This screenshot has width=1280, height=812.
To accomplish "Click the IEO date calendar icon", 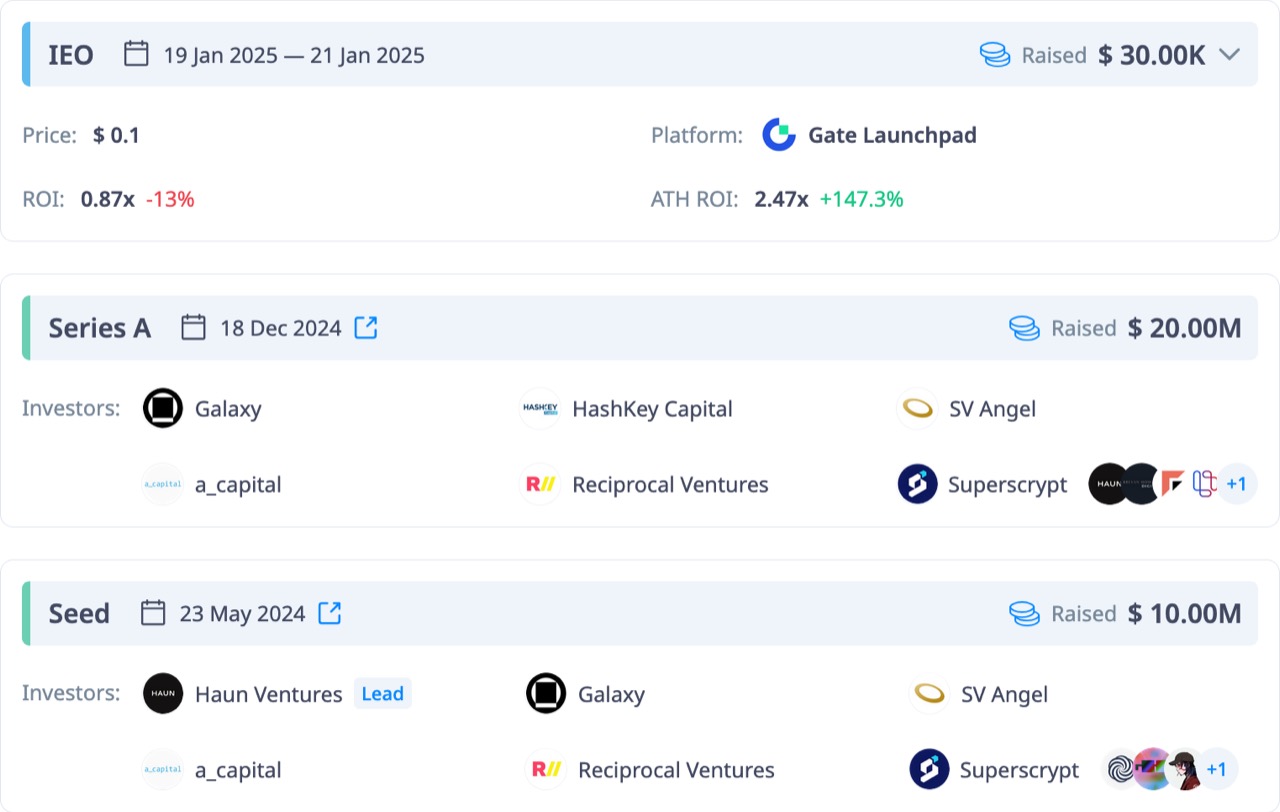I will 136,54.
